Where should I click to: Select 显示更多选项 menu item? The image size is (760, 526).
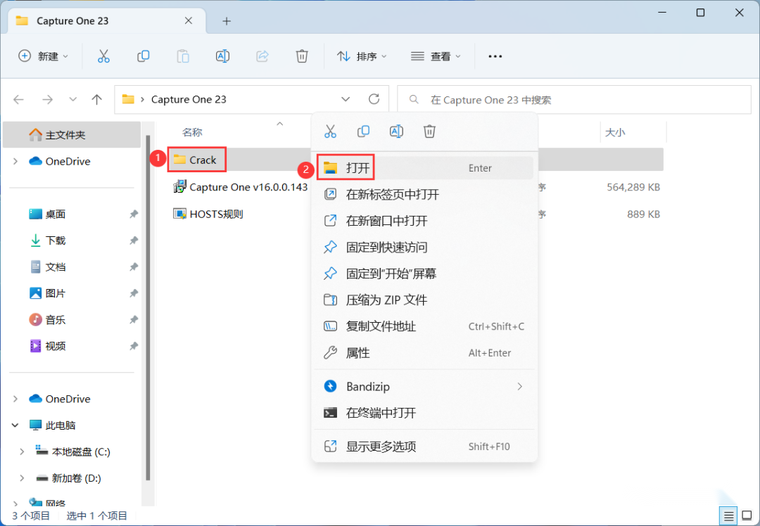pos(425,446)
